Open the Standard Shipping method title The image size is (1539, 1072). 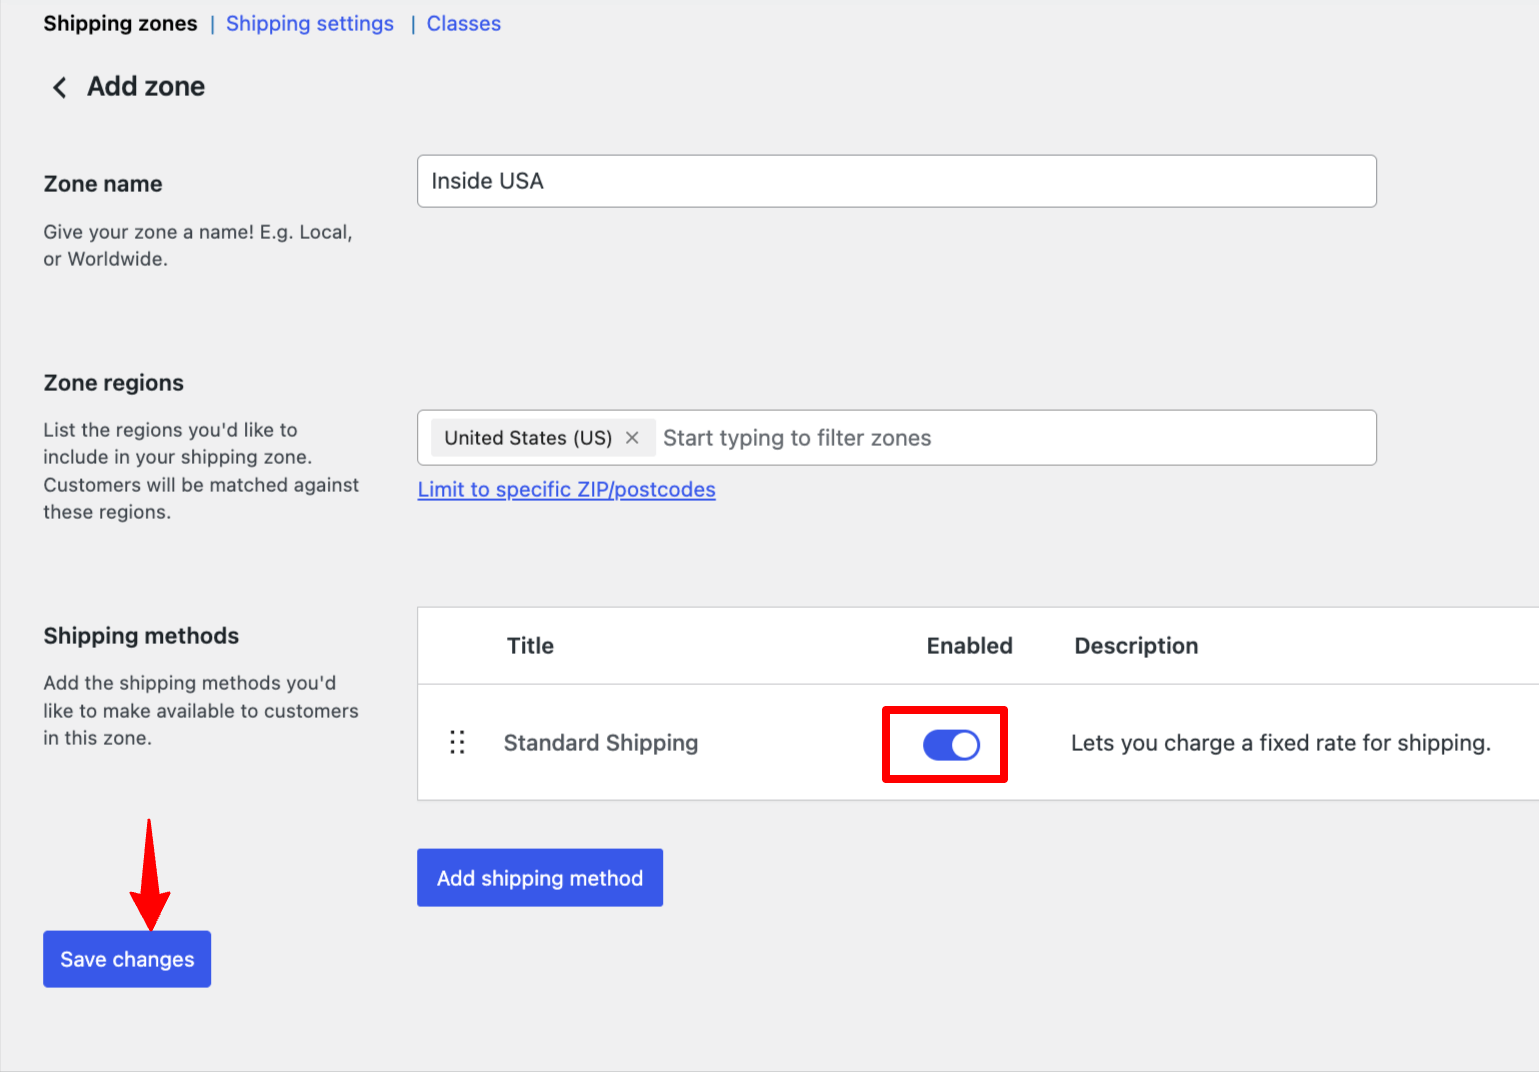600,743
